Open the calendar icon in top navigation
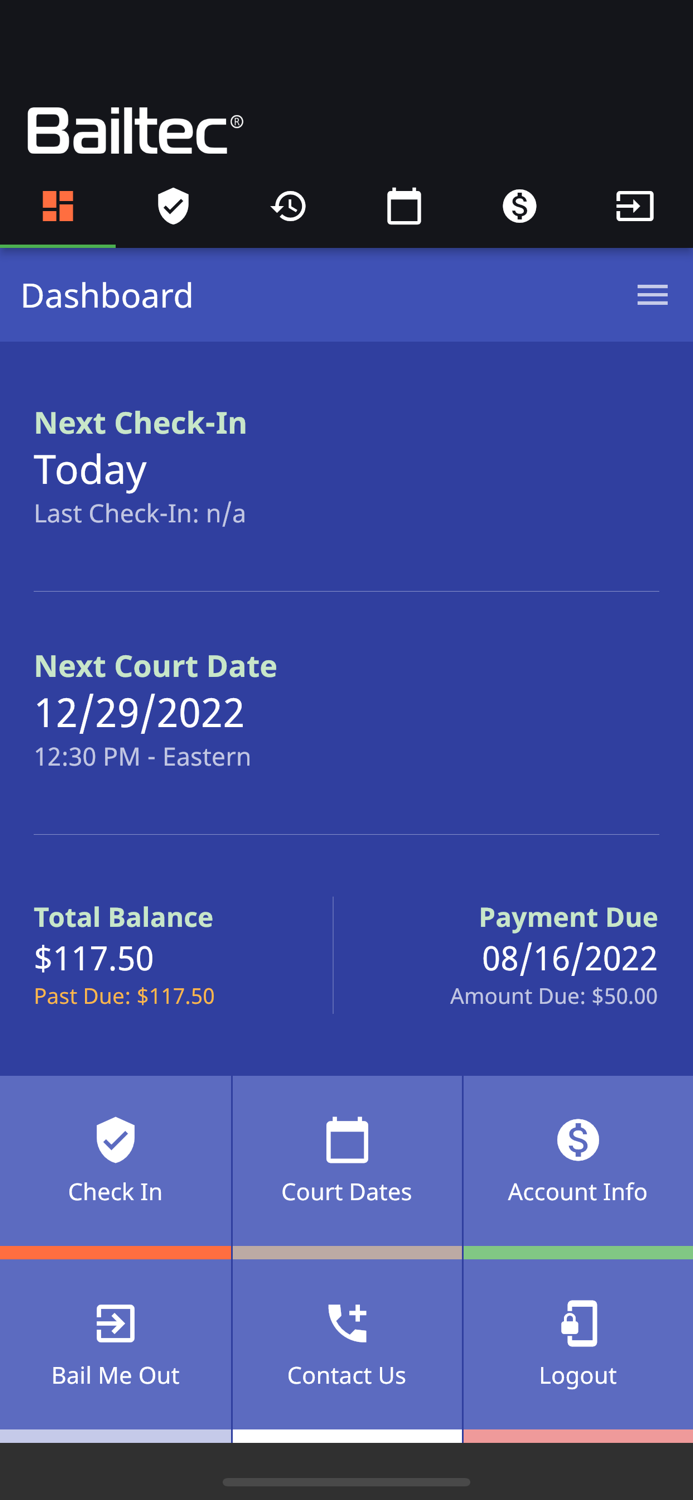693x1500 pixels. pos(404,206)
